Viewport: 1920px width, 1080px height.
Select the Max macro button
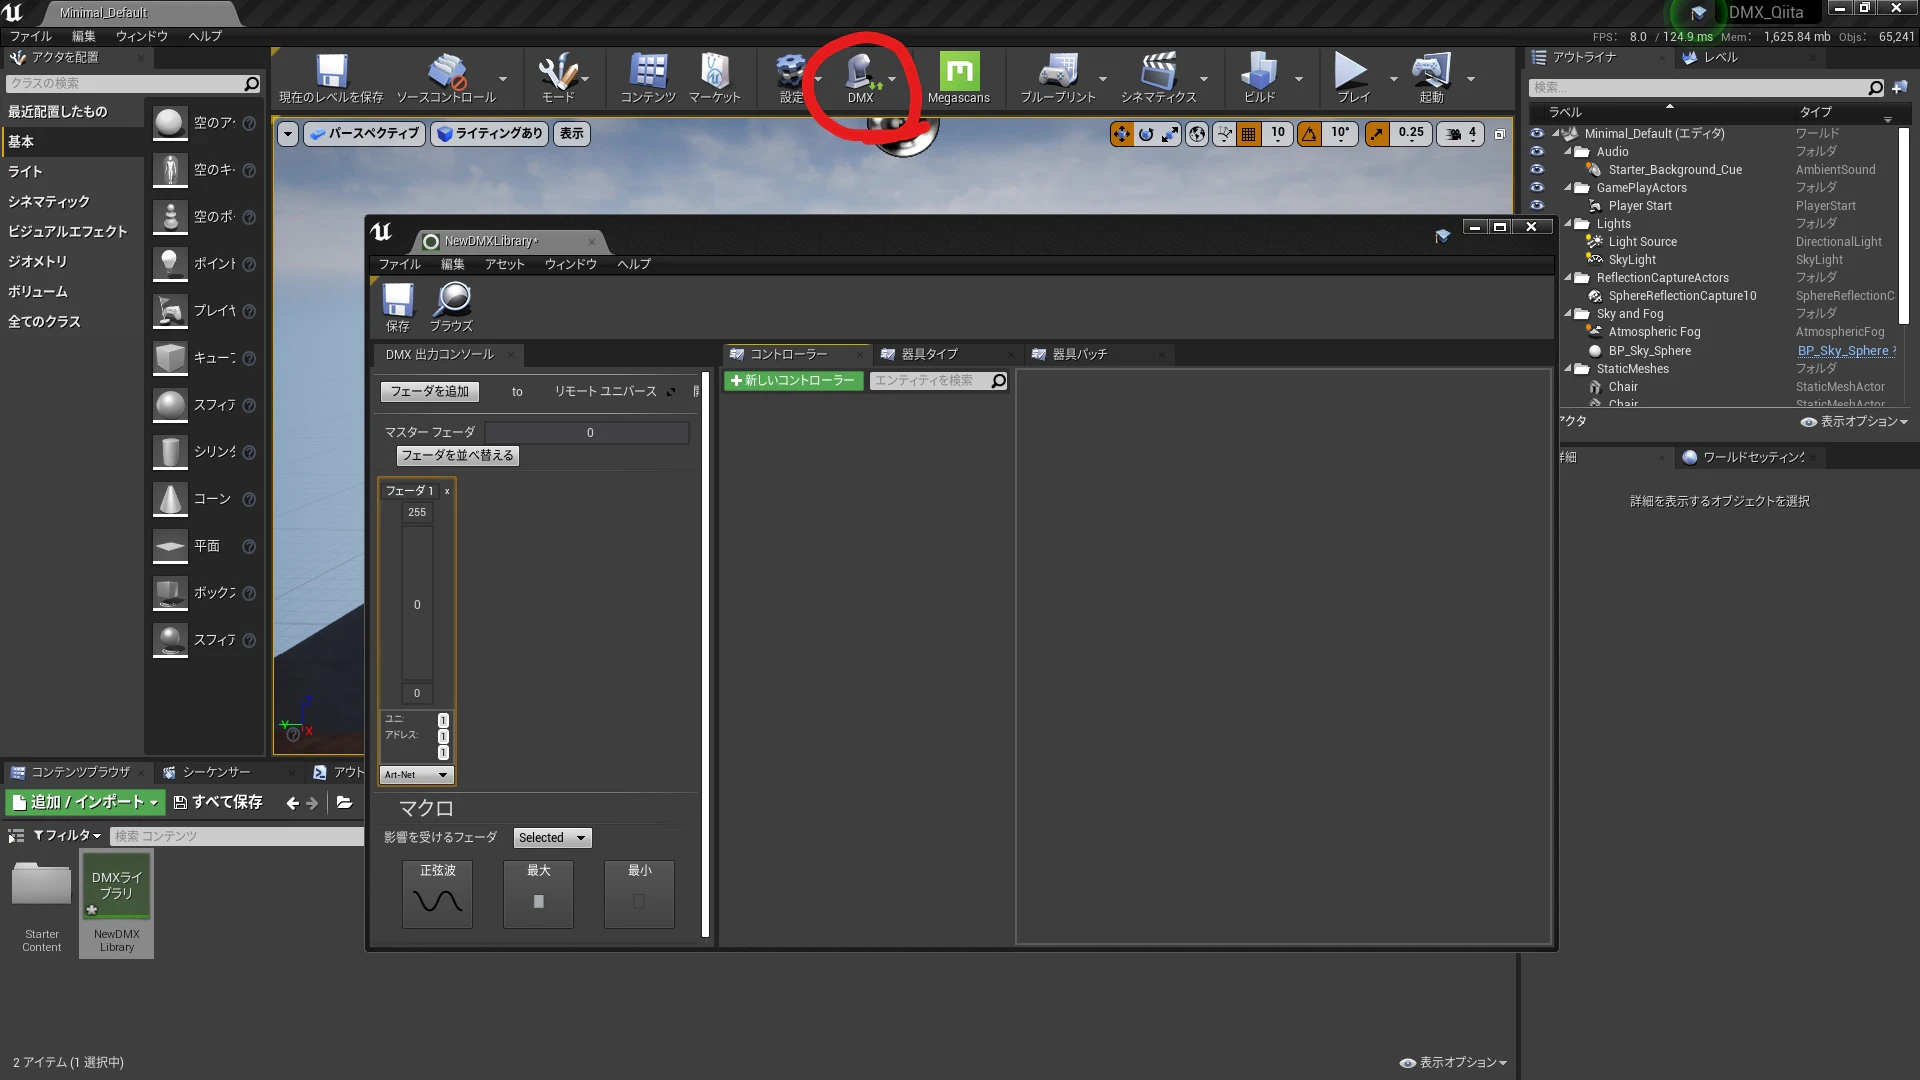click(x=538, y=894)
